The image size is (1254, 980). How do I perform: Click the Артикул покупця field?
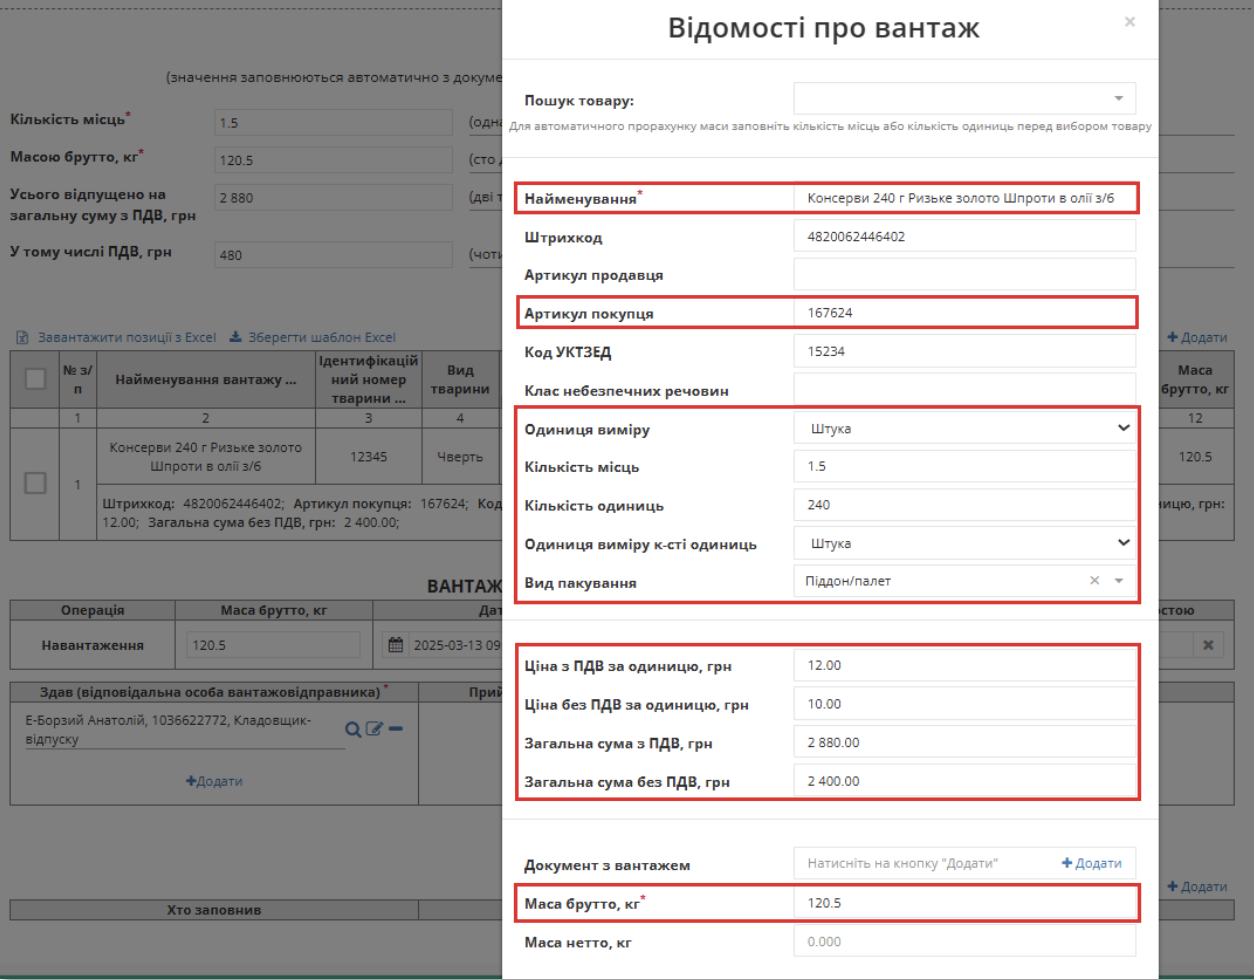pos(965,313)
